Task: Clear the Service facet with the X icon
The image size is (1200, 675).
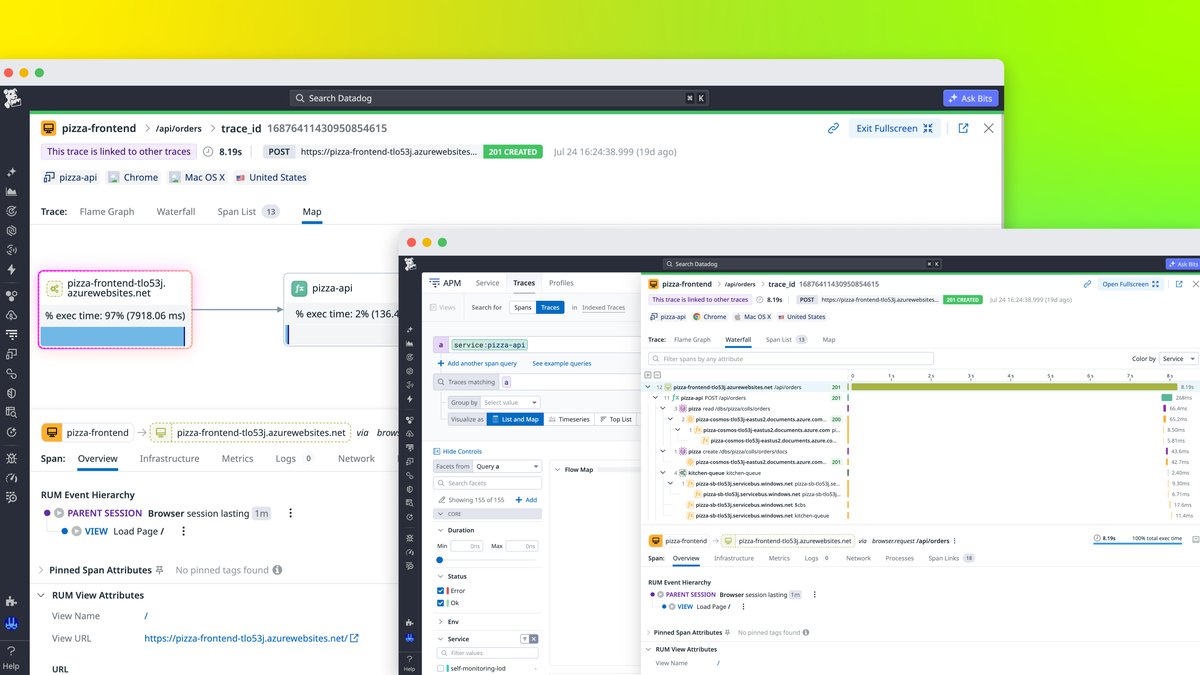Action: coord(533,639)
